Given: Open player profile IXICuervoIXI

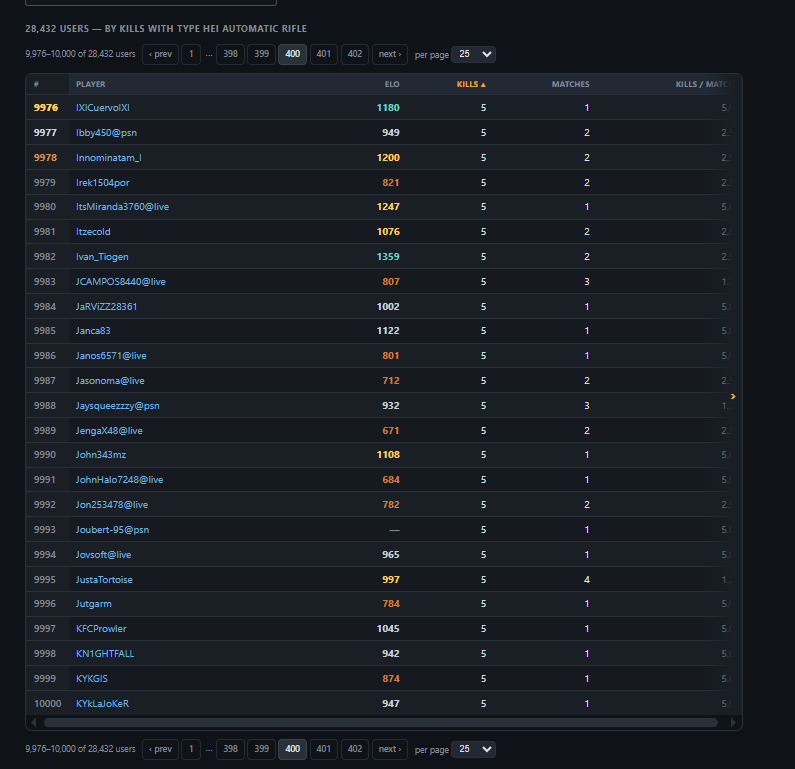Looking at the screenshot, I should point(102,107).
